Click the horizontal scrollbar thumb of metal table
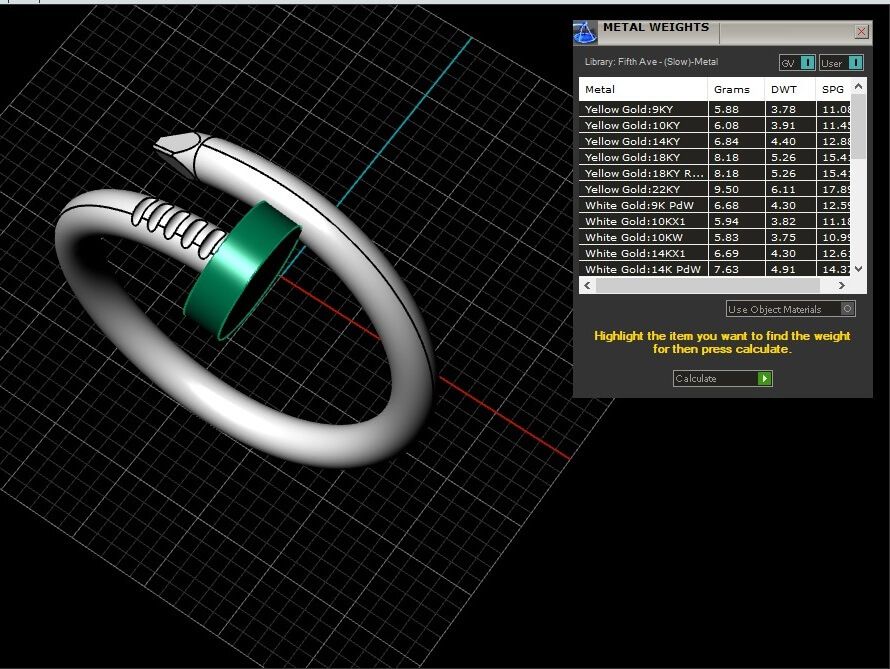This screenshot has width=890, height=669. [x=707, y=285]
